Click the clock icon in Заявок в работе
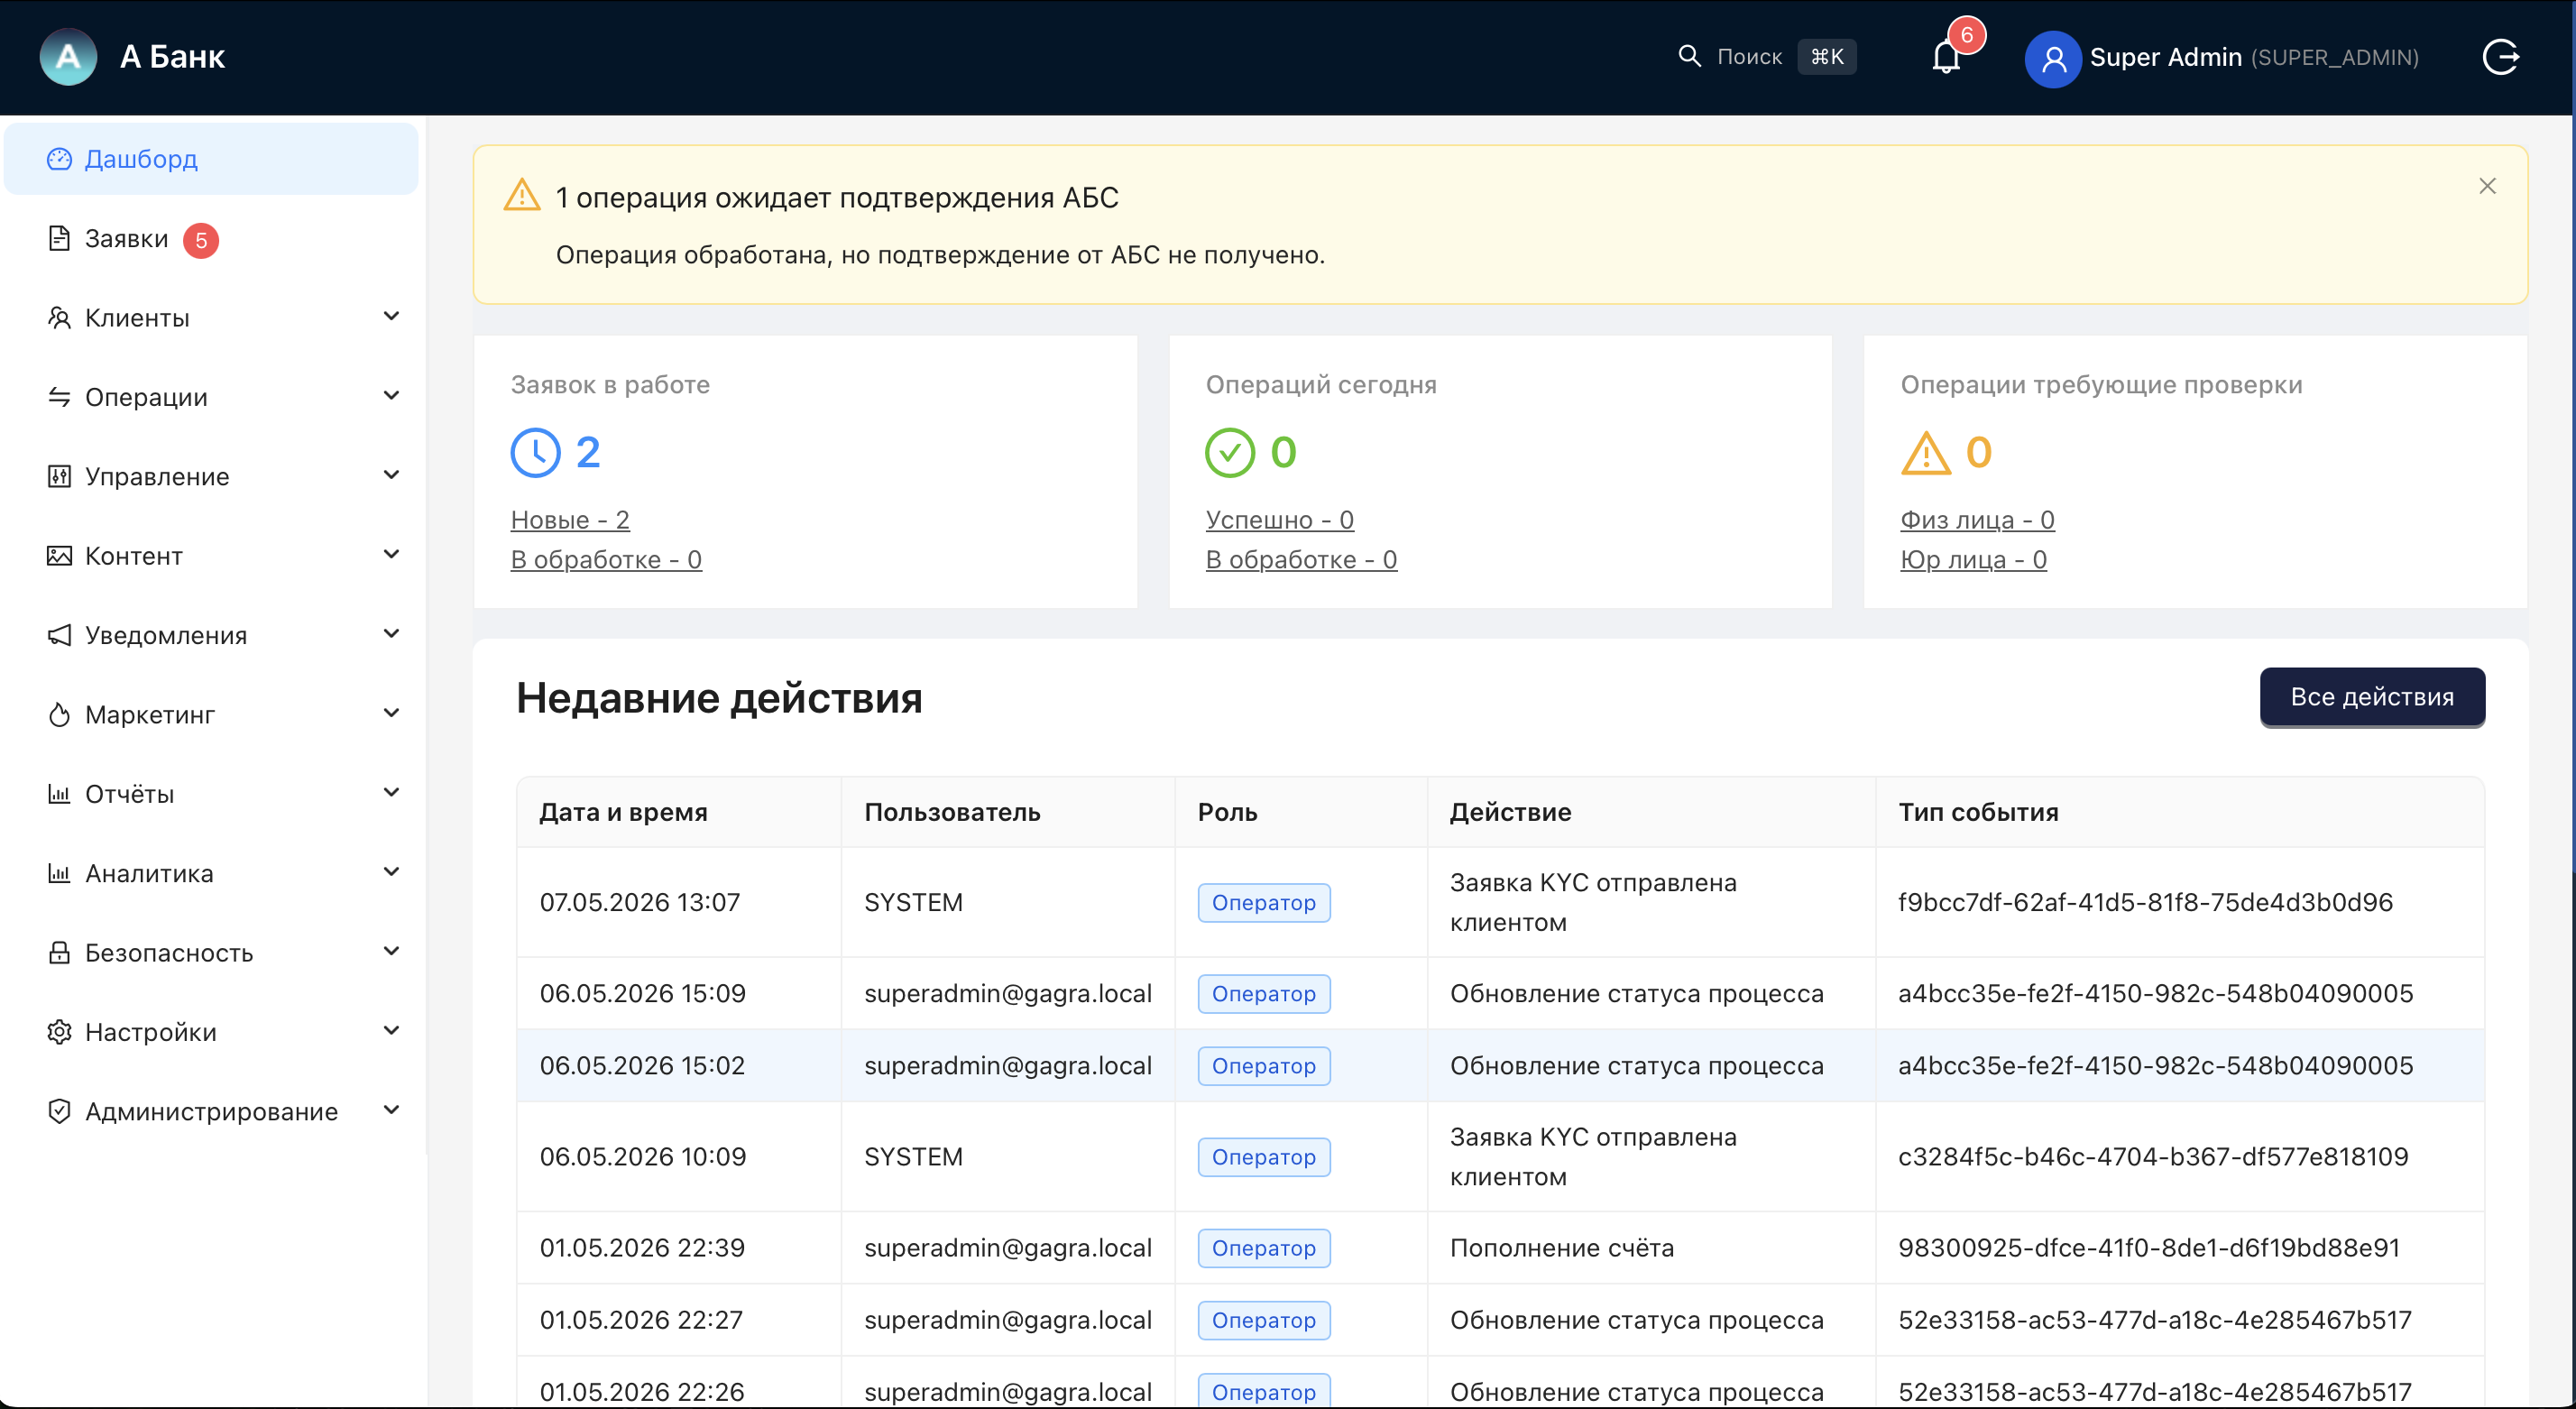The width and height of the screenshot is (2576, 1409). (x=535, y=453)
